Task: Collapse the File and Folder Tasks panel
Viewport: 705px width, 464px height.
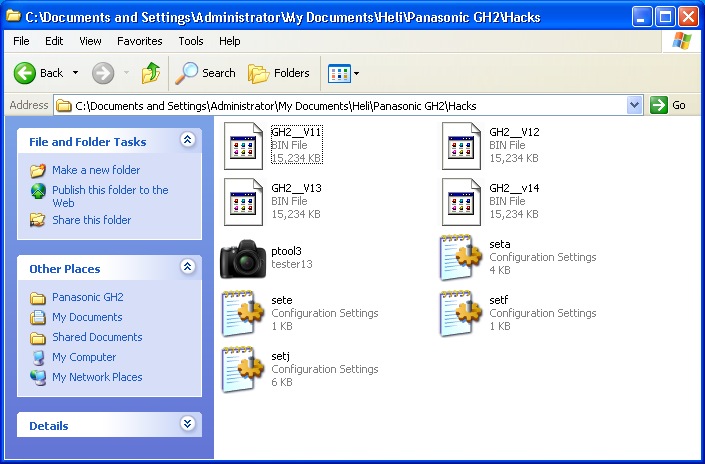Action: (187, 142)
